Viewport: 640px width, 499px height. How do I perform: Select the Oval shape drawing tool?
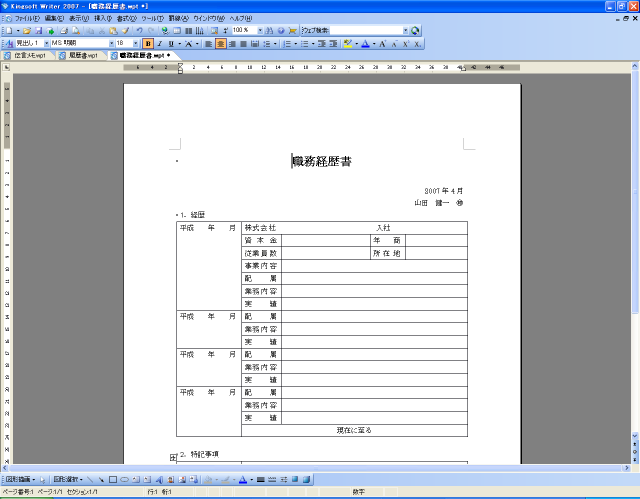pyautogui.click(x=124, y=479)
